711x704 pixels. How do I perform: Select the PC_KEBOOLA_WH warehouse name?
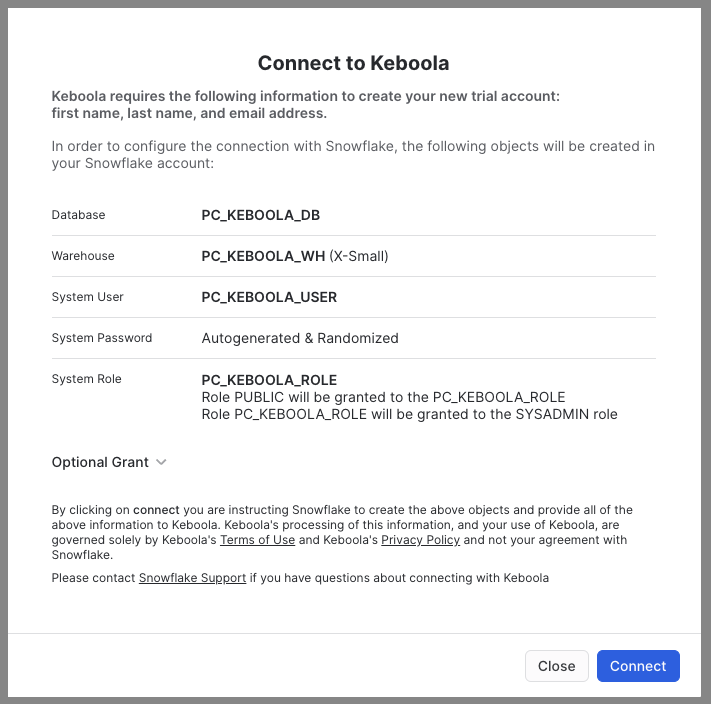[x=263, y=256]
